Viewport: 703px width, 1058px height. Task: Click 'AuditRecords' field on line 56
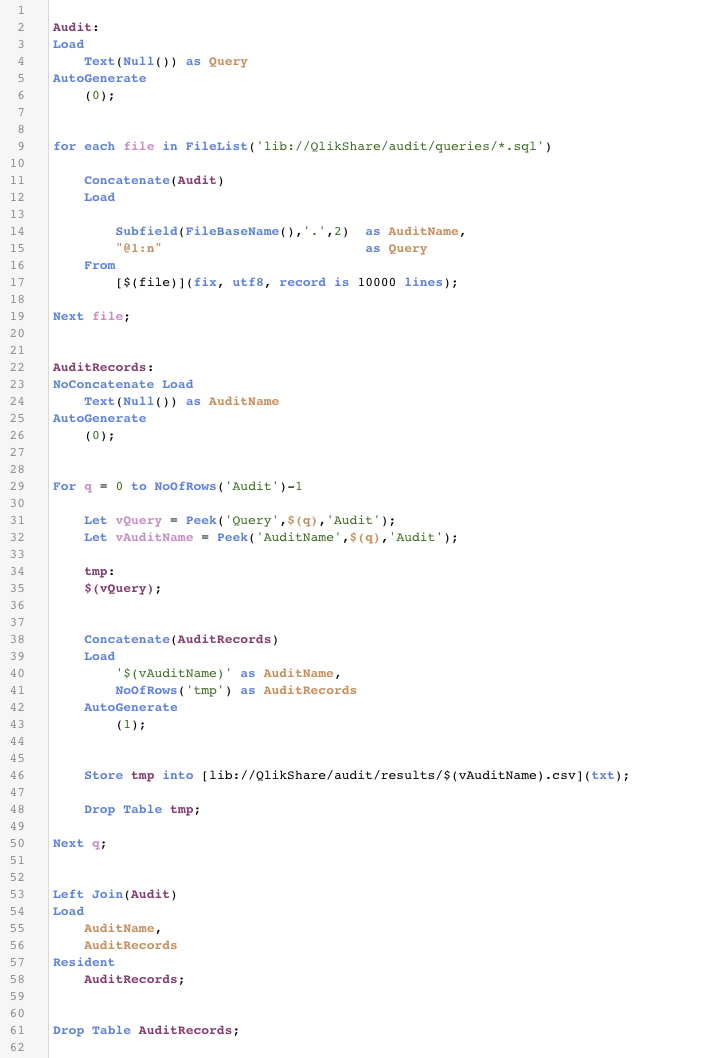[130, 945]
